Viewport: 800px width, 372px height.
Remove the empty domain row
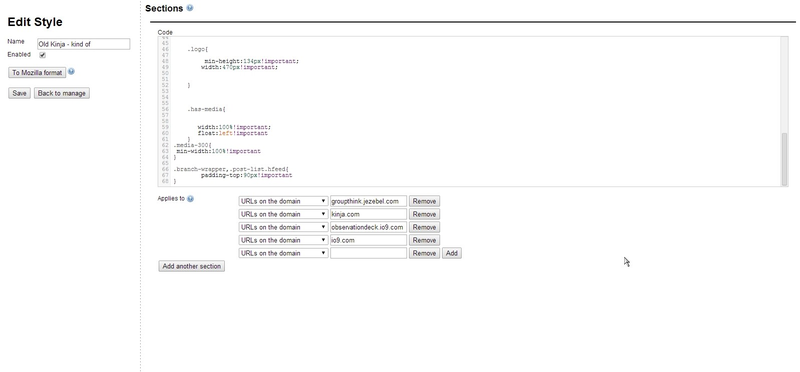coord(424,253)
